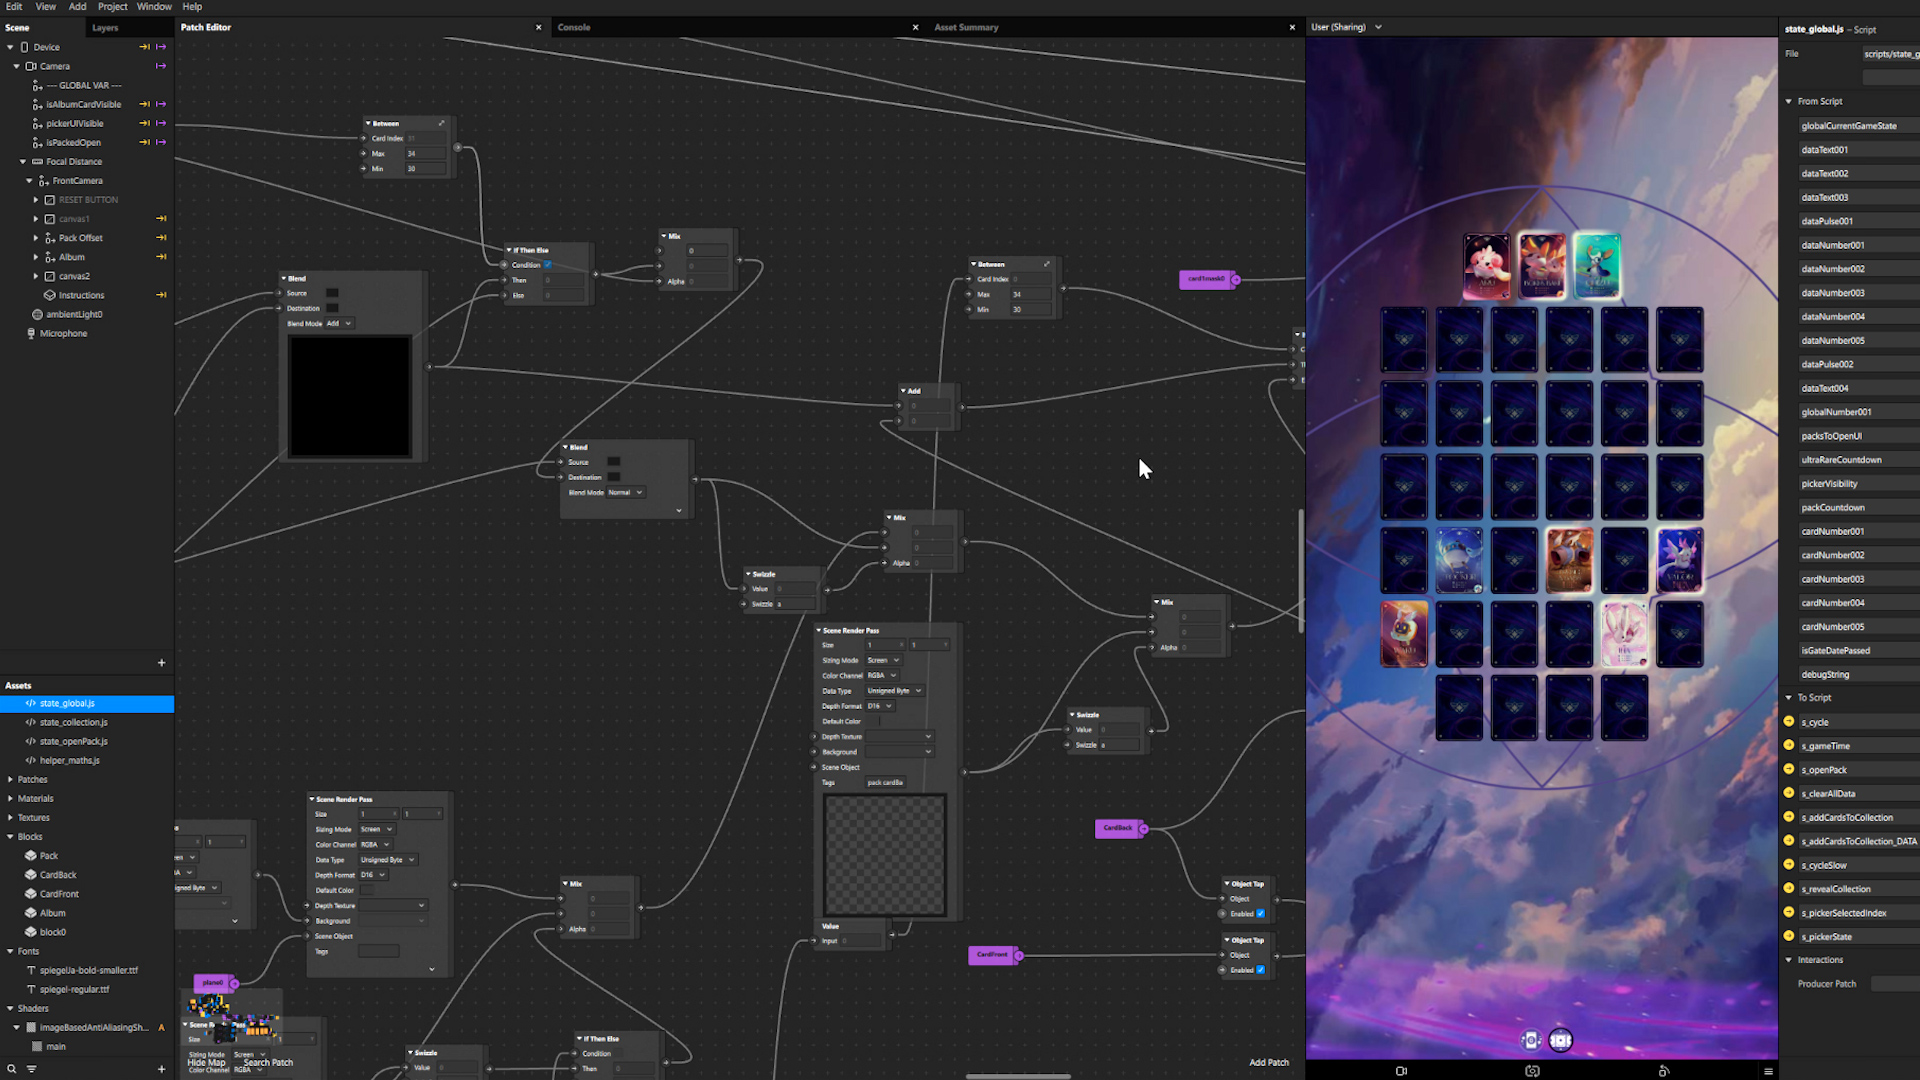Open Blend Mode Add dropdown in Blend patch
The width and height of the screenshot is (1920, 1080).
(338, 324)
